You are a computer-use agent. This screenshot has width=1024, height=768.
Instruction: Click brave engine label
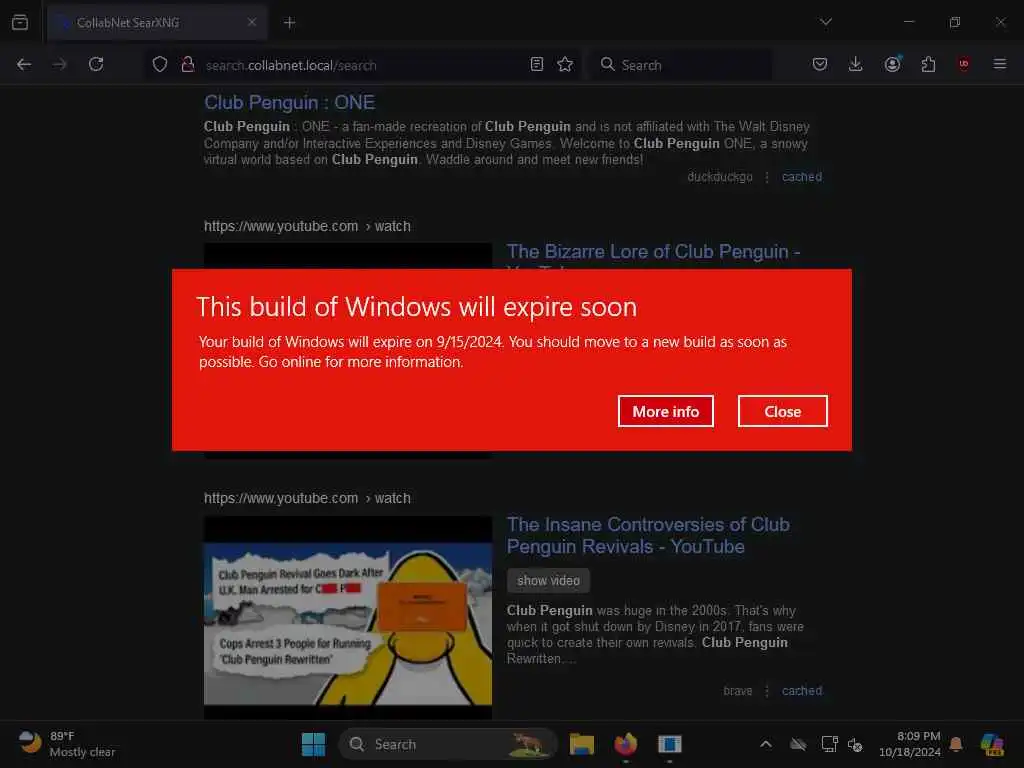click(x=738, y=691)
